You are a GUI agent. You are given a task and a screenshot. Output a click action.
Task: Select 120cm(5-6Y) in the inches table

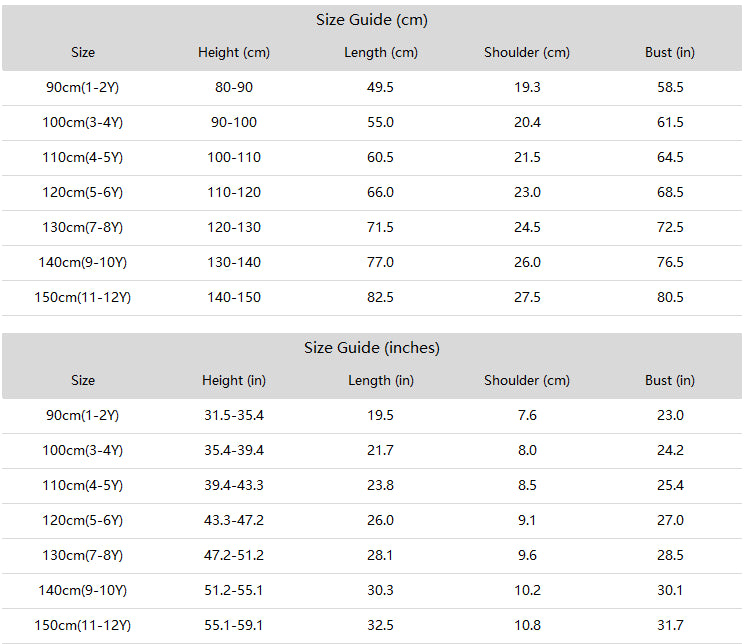[x=82, y=520]
